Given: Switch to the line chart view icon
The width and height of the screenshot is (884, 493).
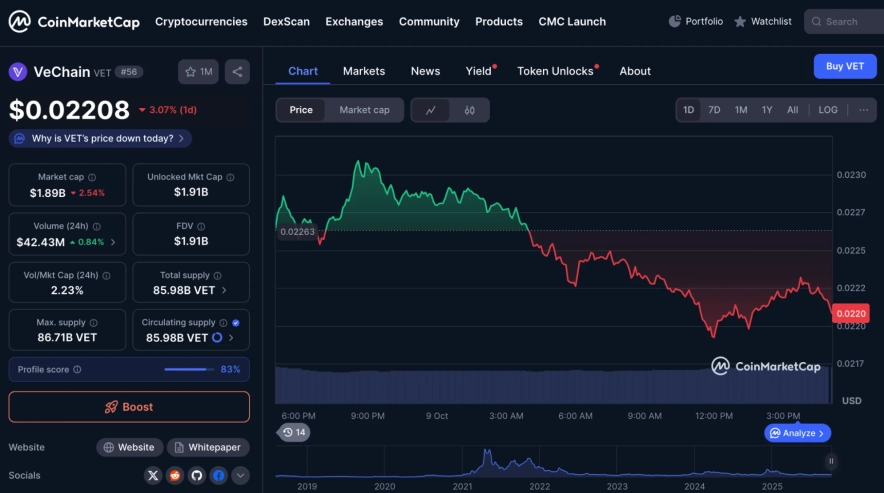Looking at the screenshot, I should [430, 110].
